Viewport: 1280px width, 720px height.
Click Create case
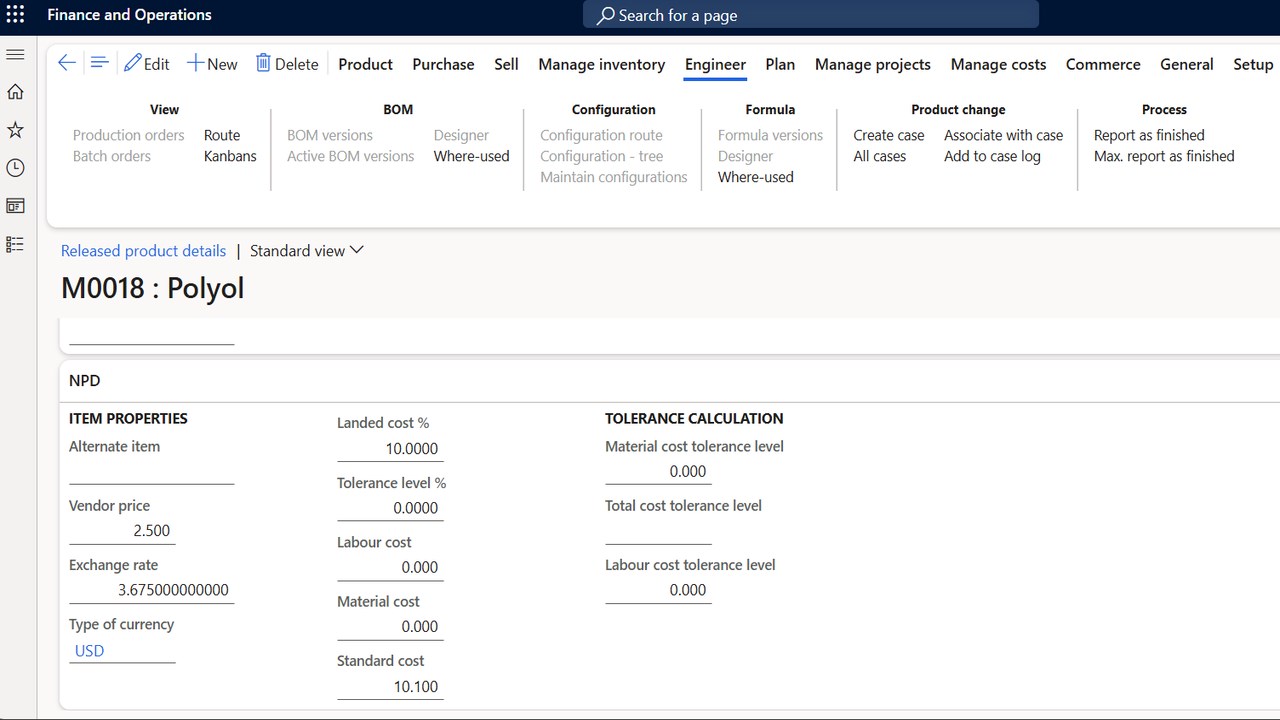(x=888, y=135)
